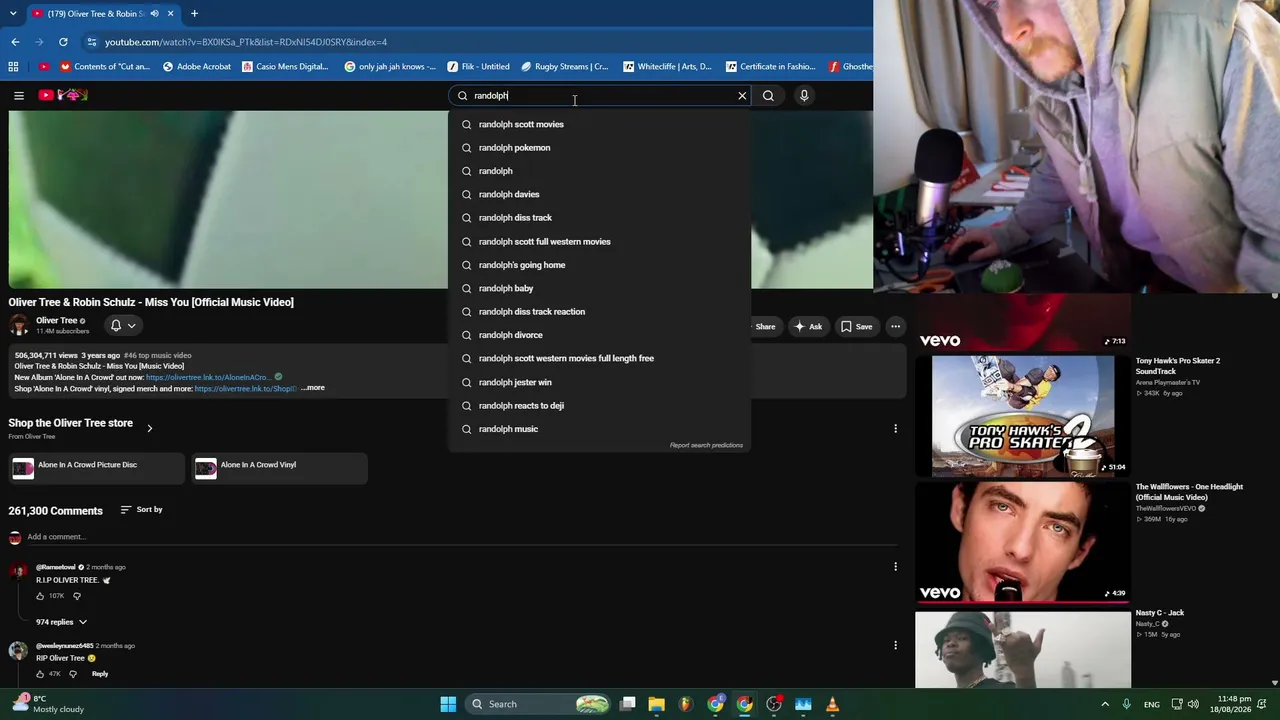
Task: Click the Windows taskbar Search box
Action: [x=539, y=704]
